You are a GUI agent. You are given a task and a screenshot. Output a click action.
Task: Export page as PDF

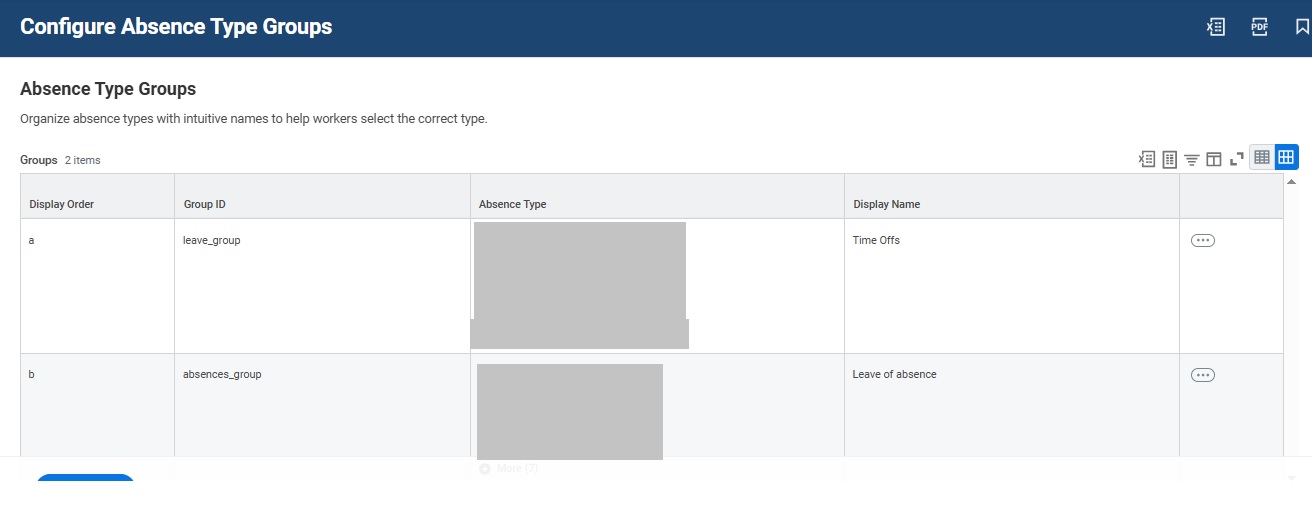point(1260,27)
